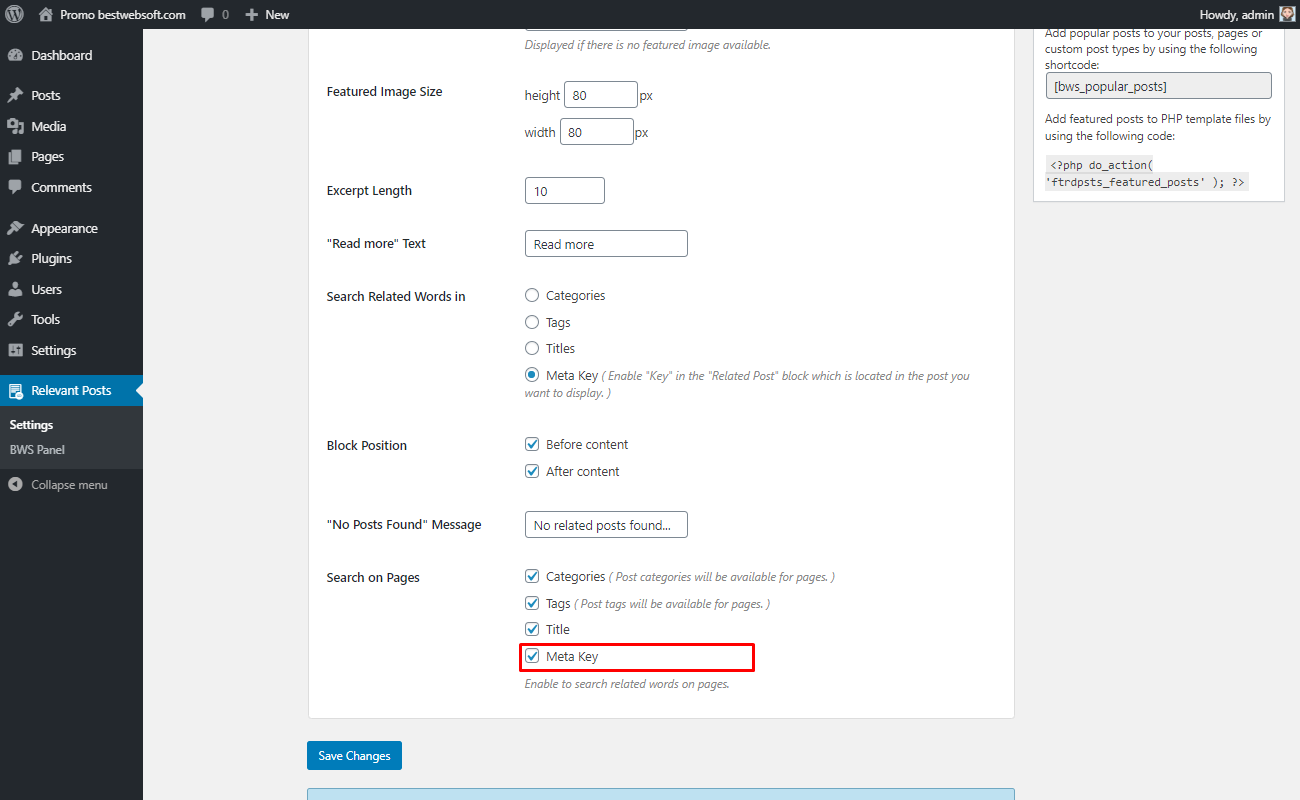1300x800 pixels.
Task: Click the Plugins plug icon
Action: pos(15,258)
